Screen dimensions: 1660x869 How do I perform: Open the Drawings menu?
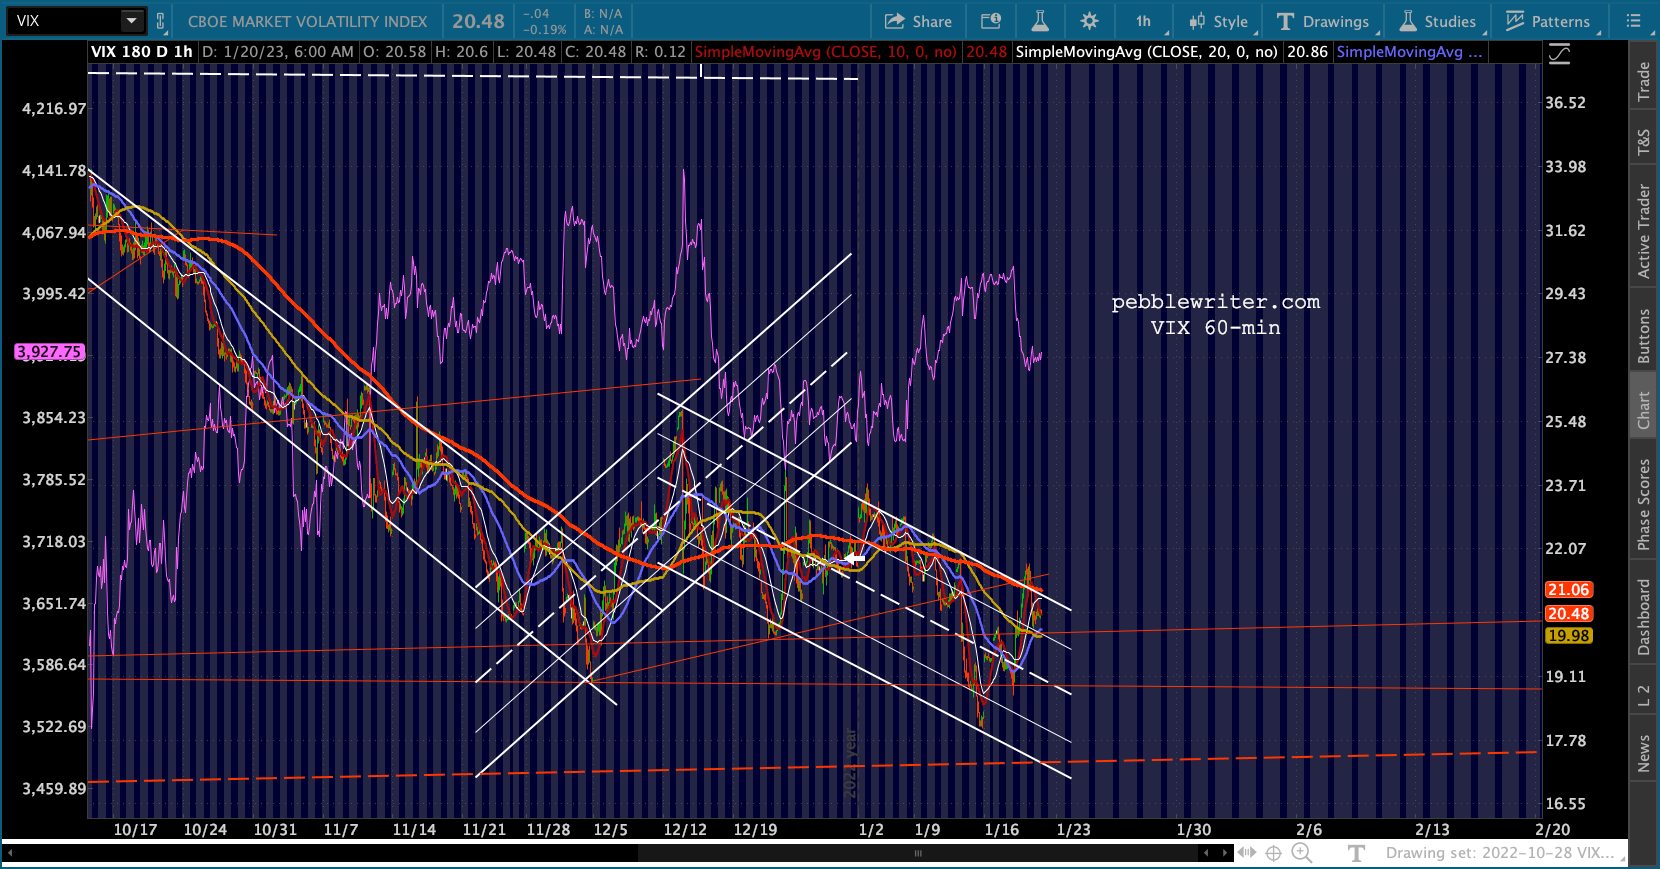1323,21
